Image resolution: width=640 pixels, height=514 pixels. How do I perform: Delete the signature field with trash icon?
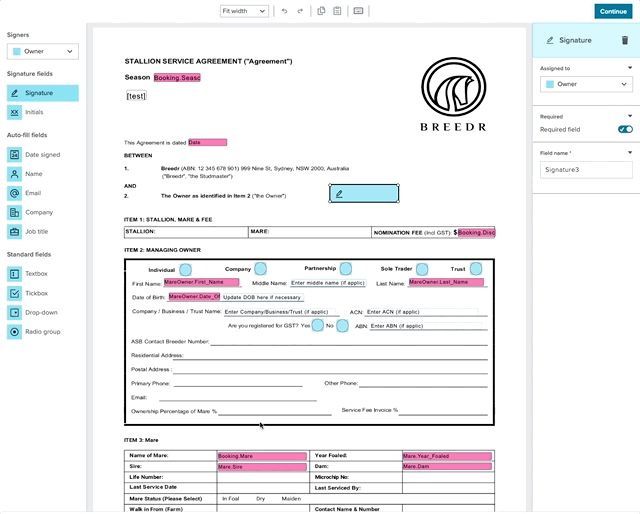pyautogui.click(x=625, y=40)
